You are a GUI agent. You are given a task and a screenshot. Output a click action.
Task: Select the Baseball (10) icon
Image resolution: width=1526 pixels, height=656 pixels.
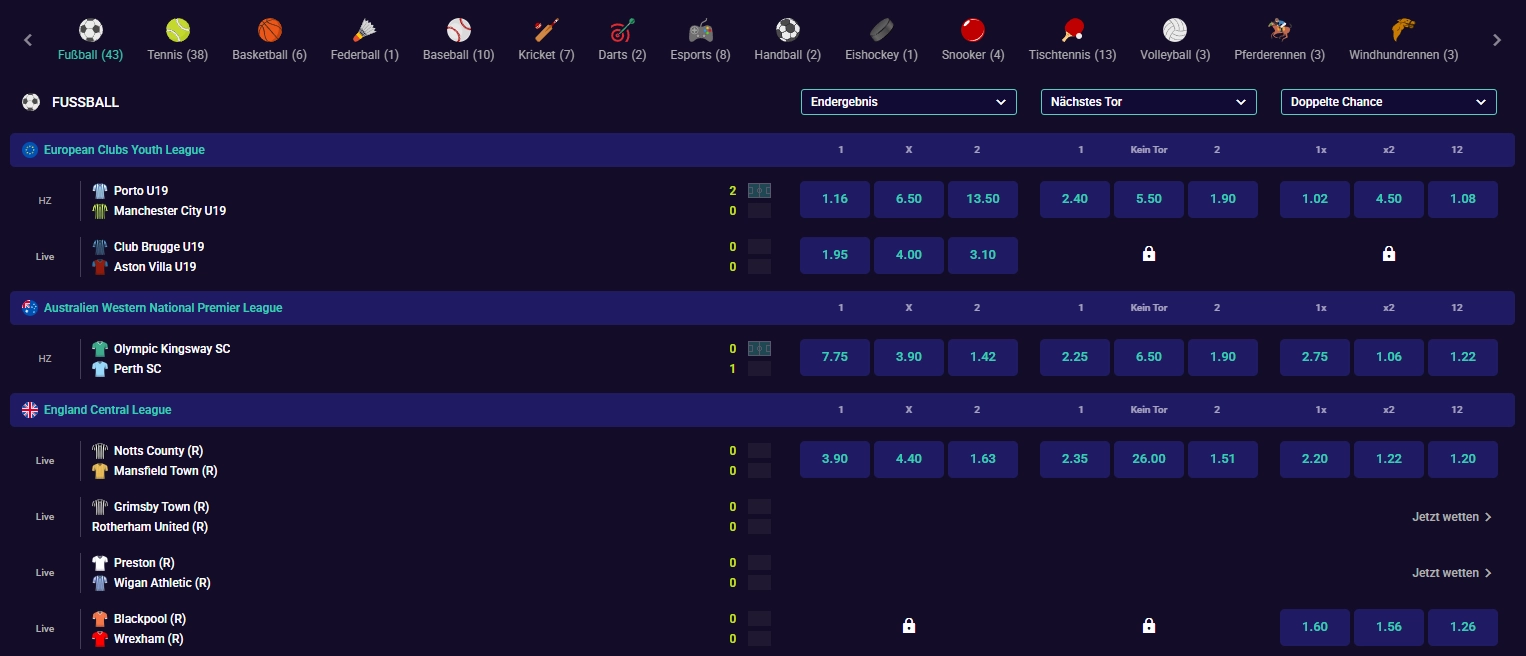458,29
